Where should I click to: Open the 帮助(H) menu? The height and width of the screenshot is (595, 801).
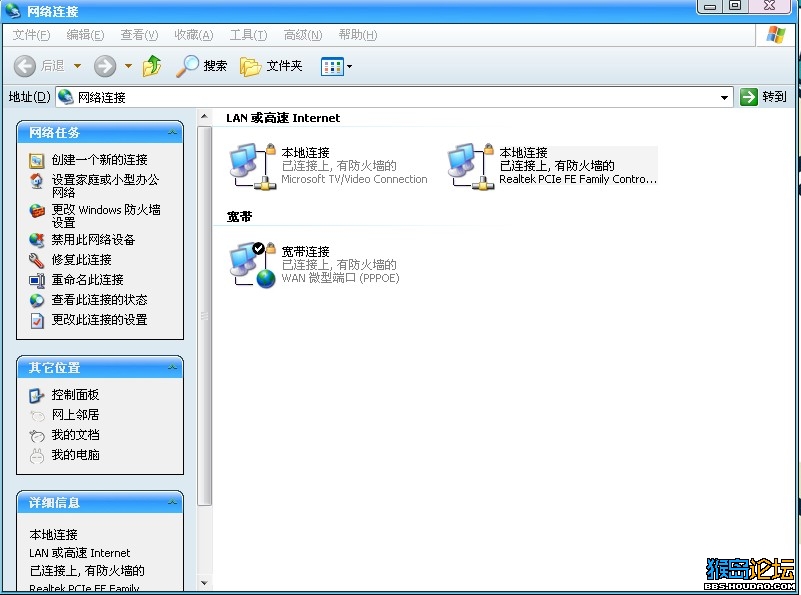(358, 35)
